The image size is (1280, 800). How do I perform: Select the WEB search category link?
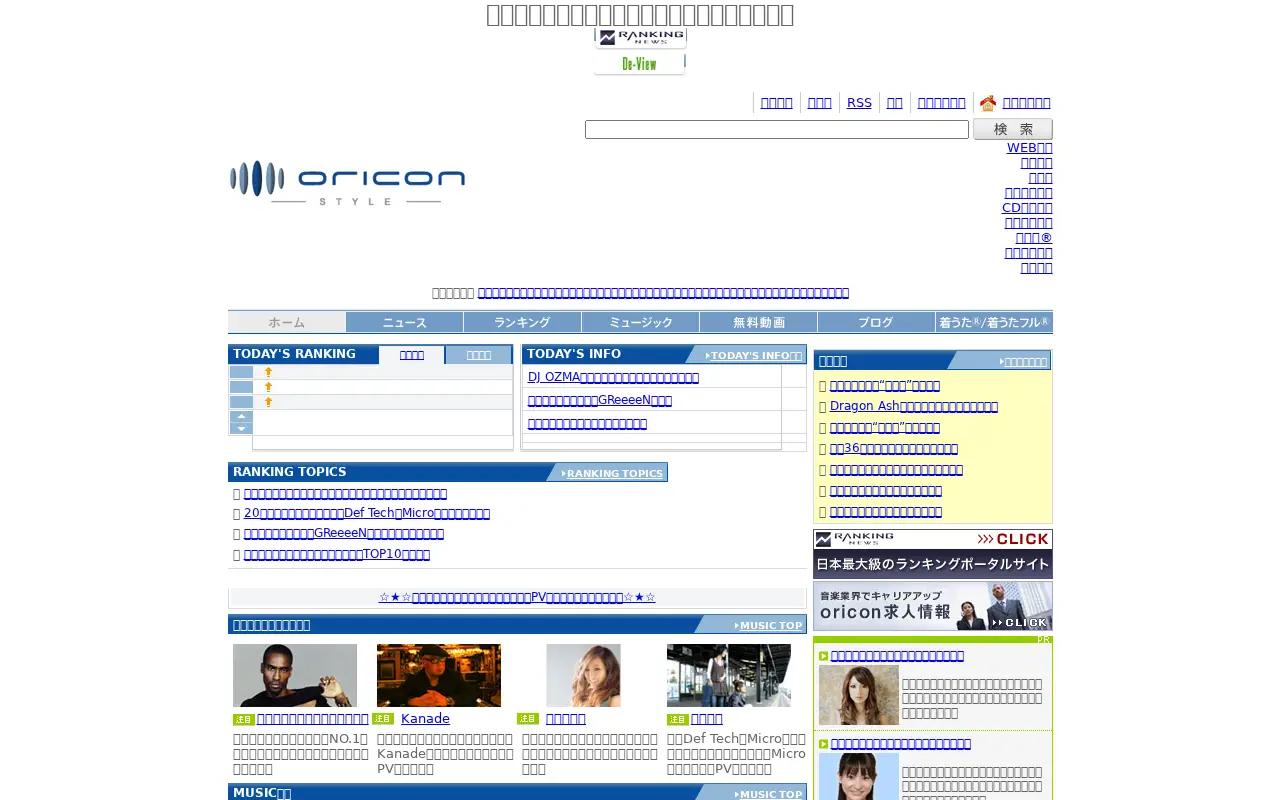[x=1030, y=148]
